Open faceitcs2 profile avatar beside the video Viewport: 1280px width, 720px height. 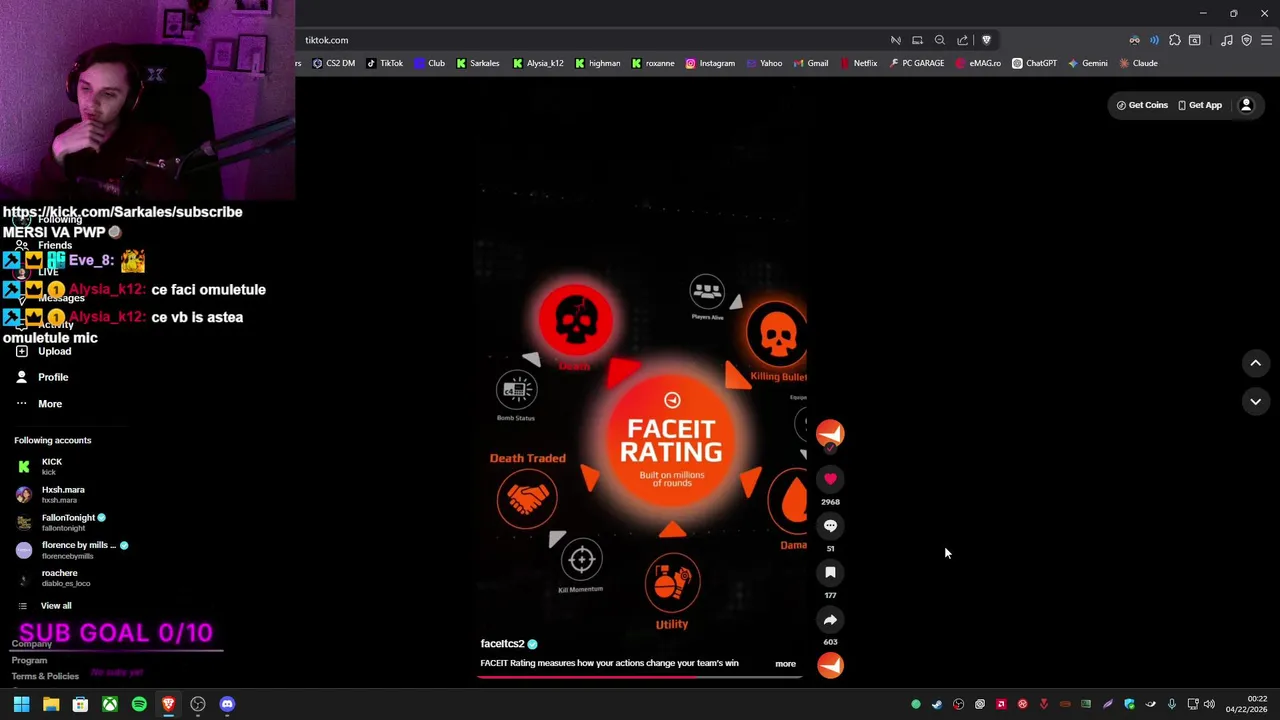coord(830,432)
